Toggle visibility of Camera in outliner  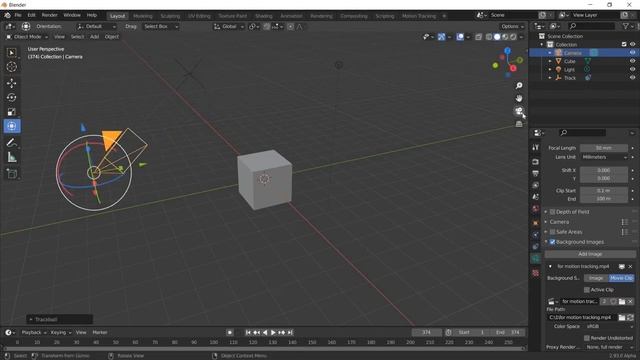[632, 53]
